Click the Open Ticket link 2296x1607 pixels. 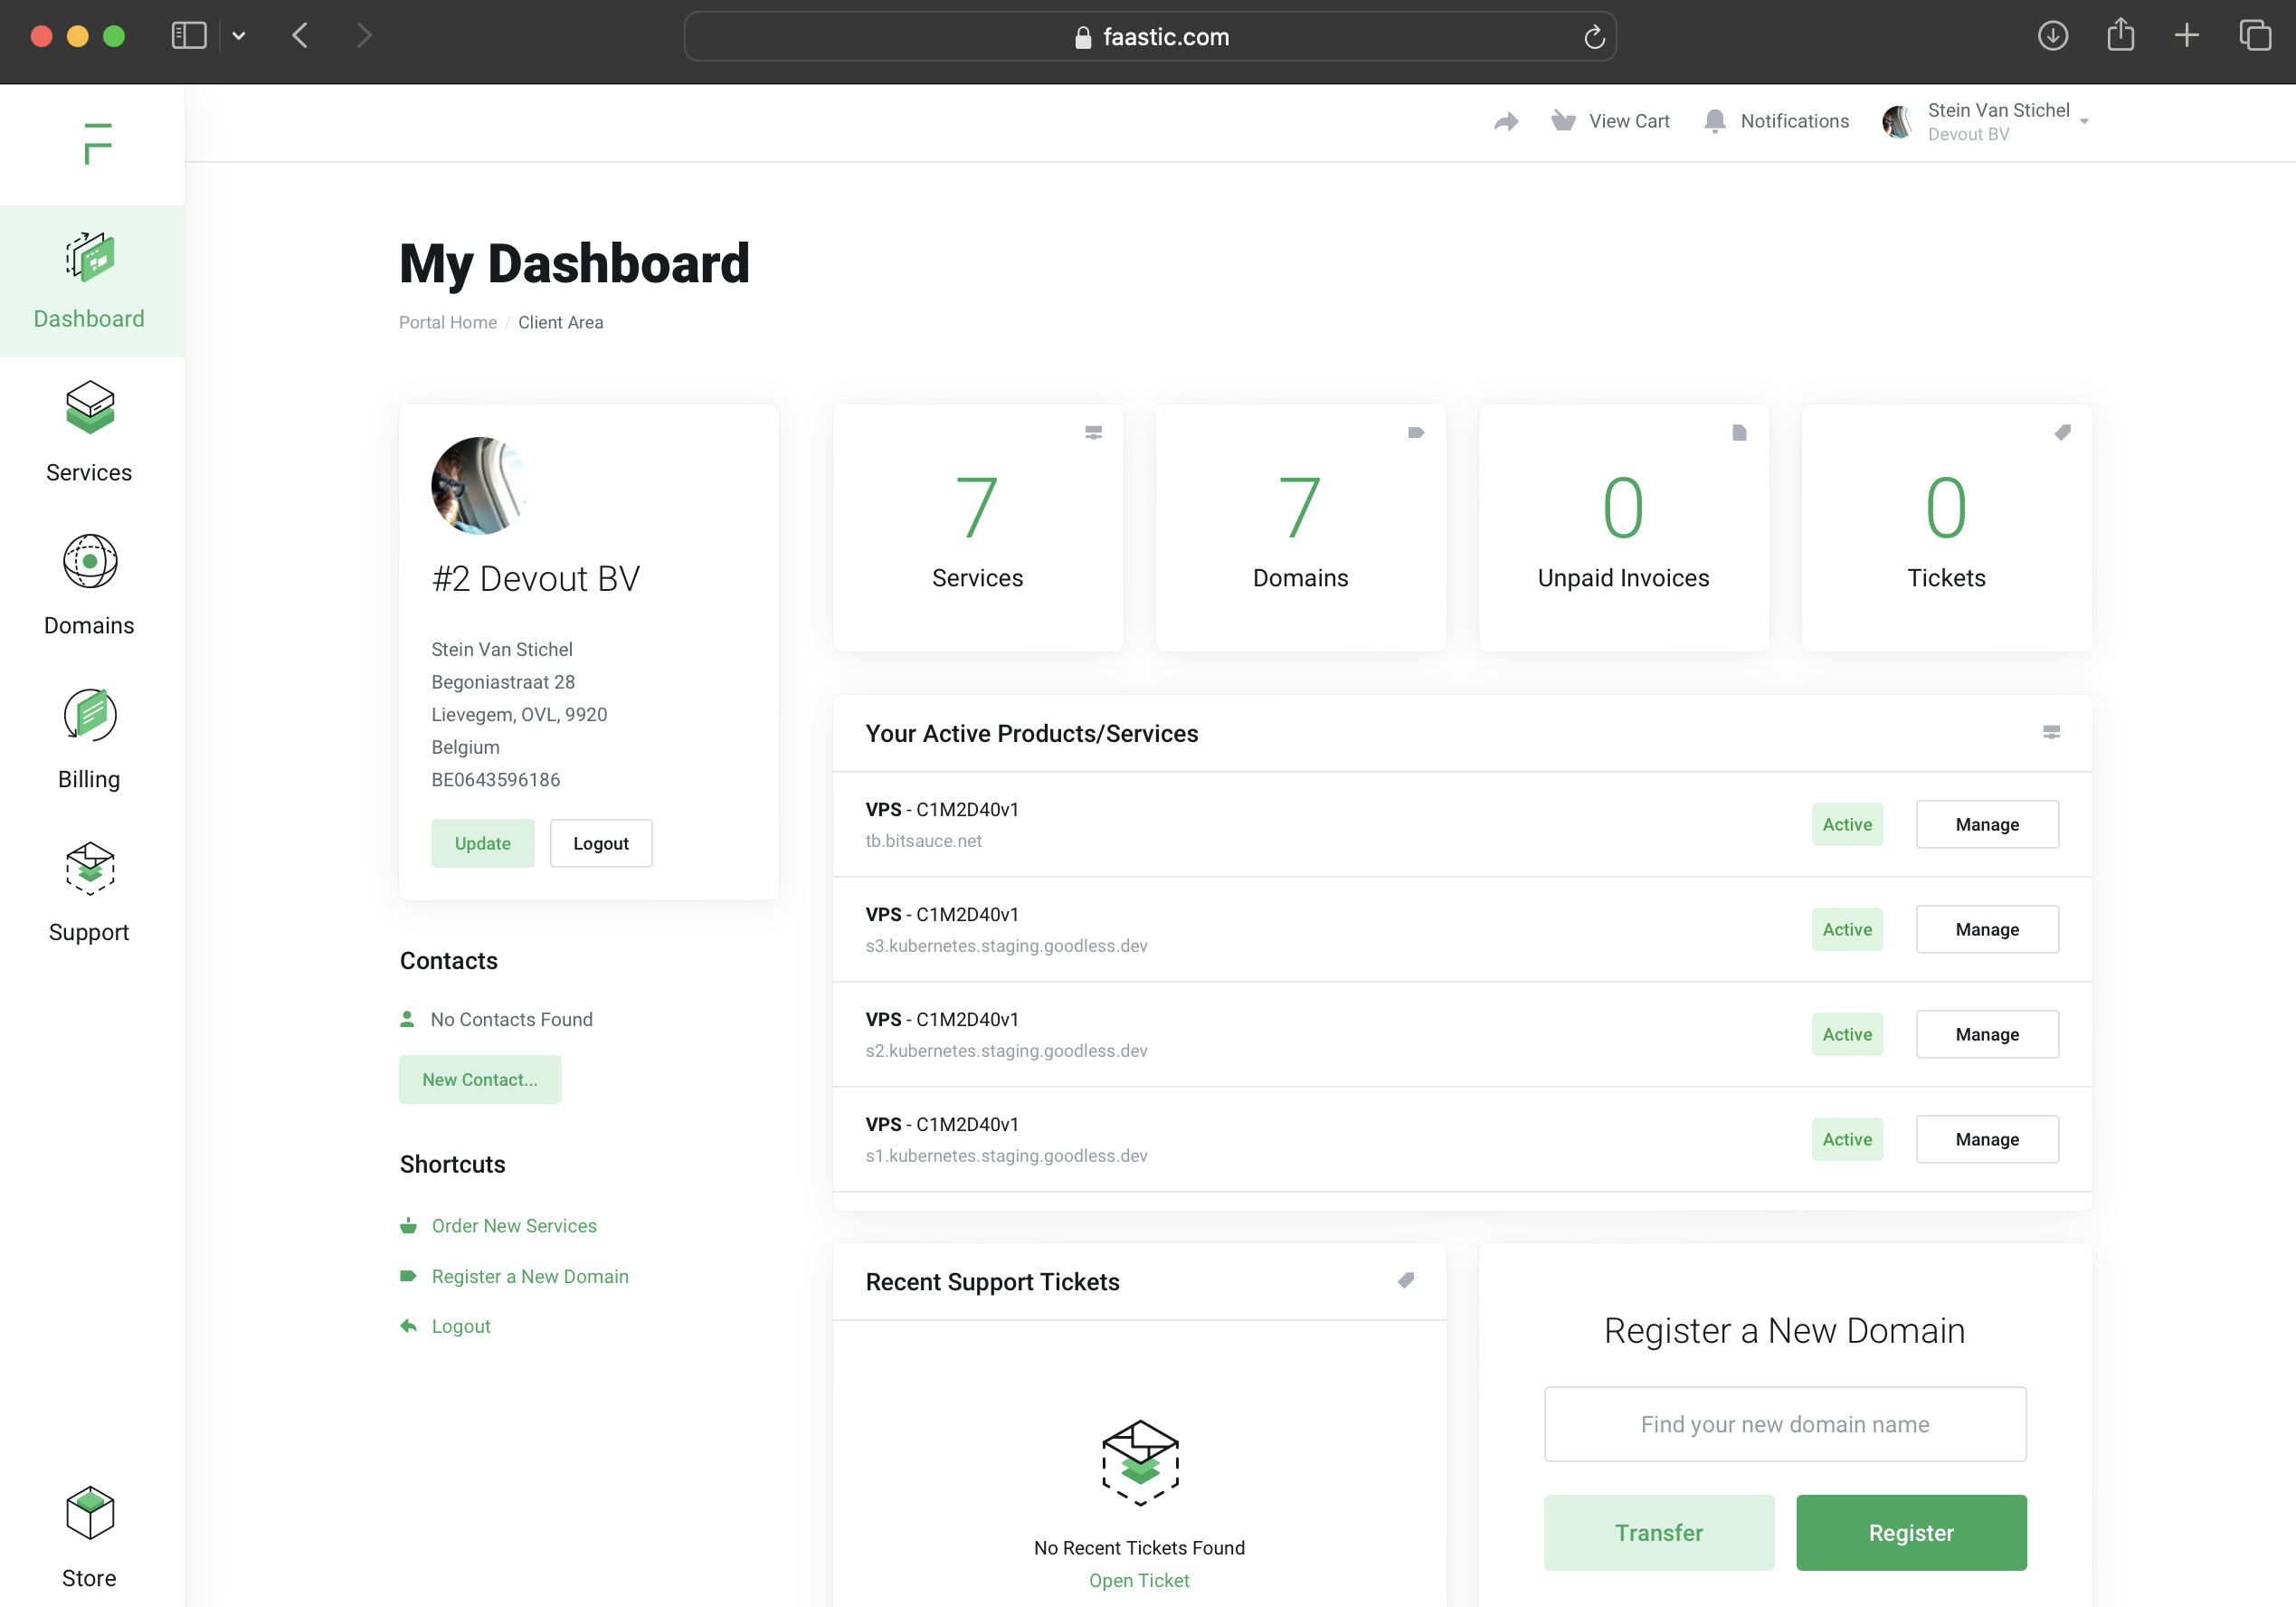point(1138,1580)
